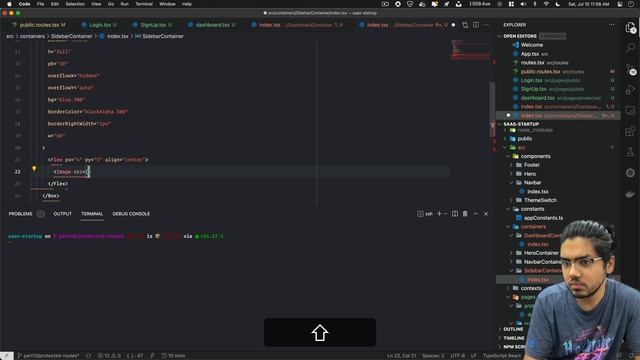The width and height of the screenshot is (640, 360).
Task: Open the PROBLEMS panel tab
Action: click(x=20, y=214)
